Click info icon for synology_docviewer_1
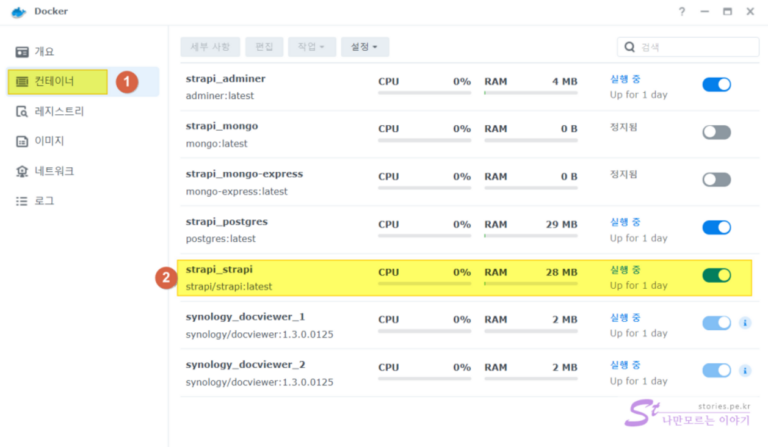This screenshot has height=447, width=768. (x=745, y=323)
